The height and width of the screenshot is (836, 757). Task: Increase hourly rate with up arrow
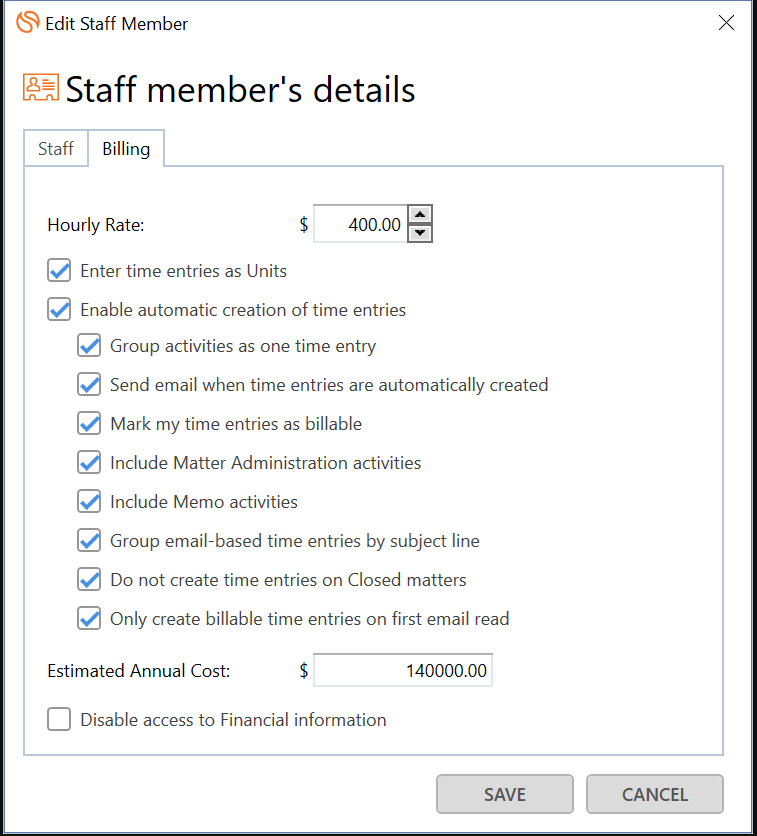420,215
